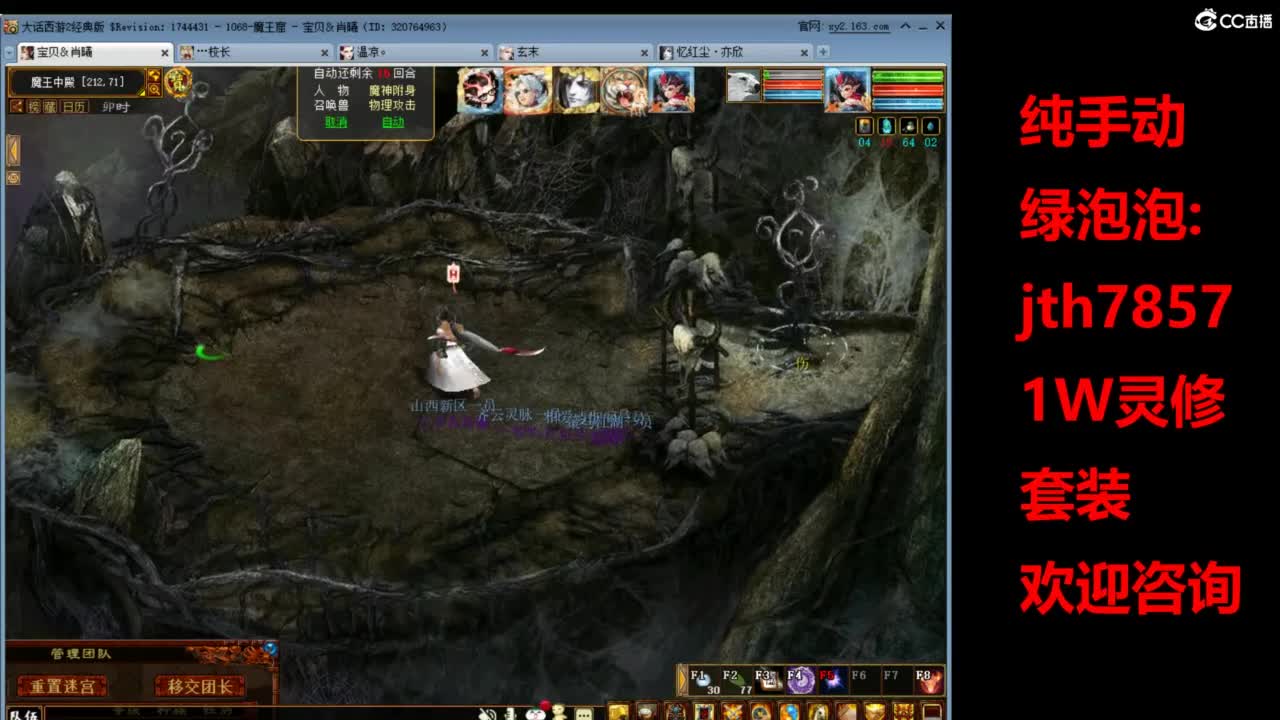This screenshot has height=720, width=1280.
Task: Toggle the sound mute icon
Action: (487, 713)
